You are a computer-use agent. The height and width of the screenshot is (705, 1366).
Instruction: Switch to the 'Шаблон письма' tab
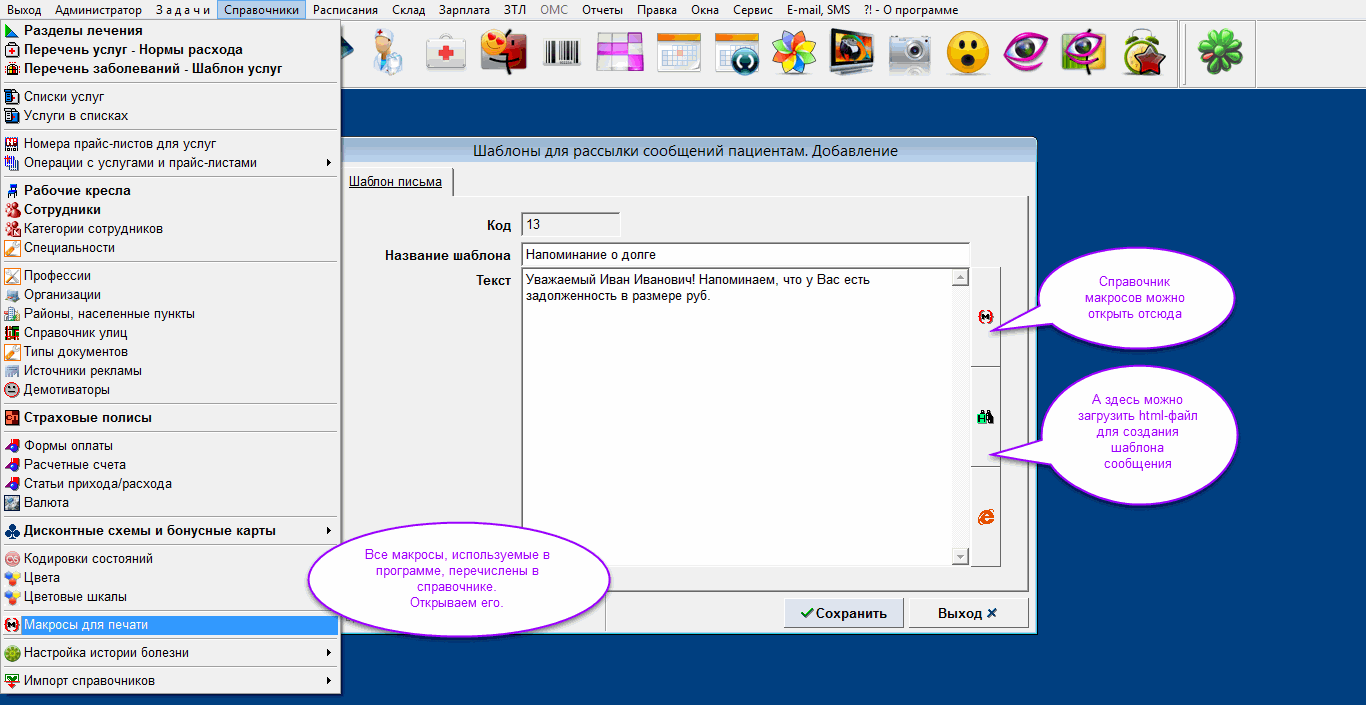395,182
